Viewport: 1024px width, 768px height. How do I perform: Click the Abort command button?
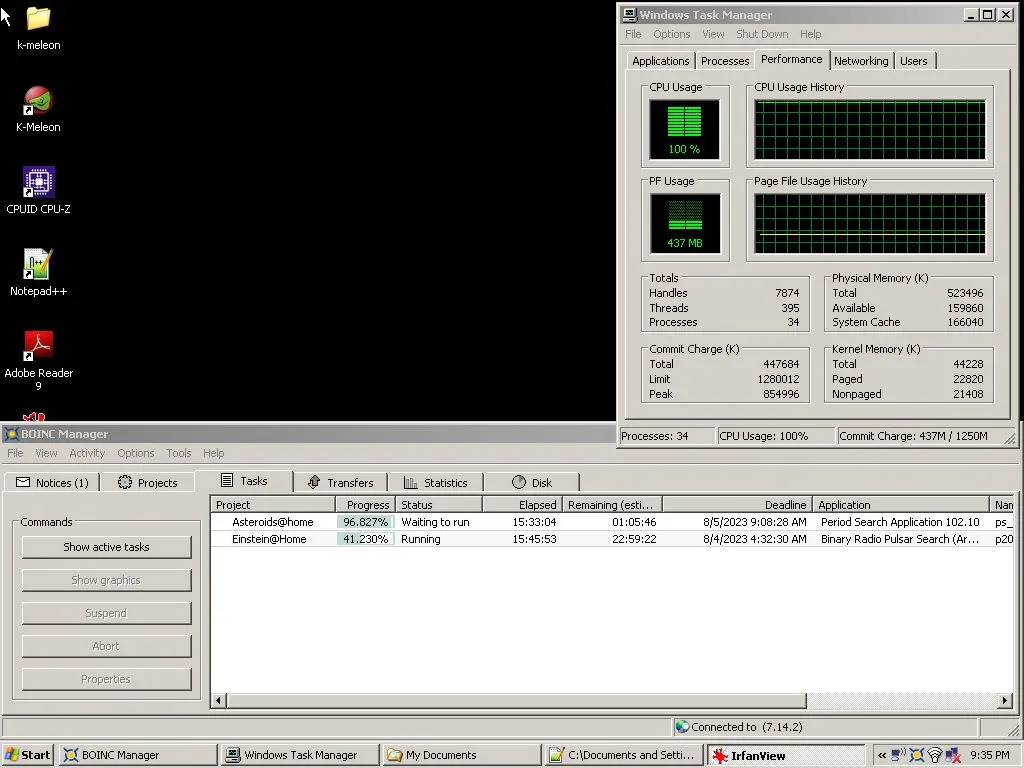point(106,646)
